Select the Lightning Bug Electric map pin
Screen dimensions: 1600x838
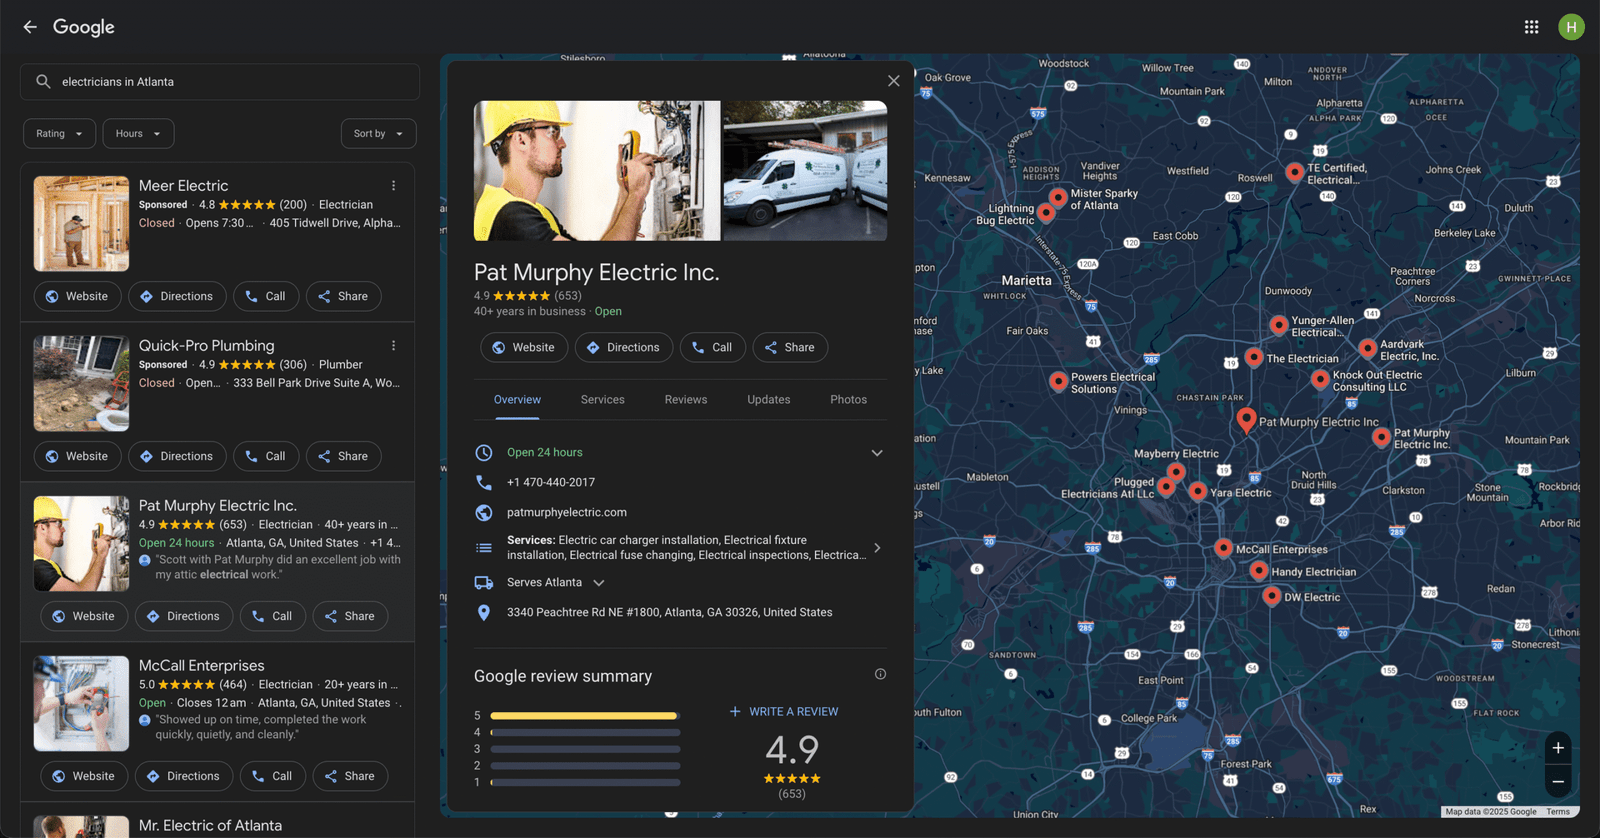click(1046, 212)
